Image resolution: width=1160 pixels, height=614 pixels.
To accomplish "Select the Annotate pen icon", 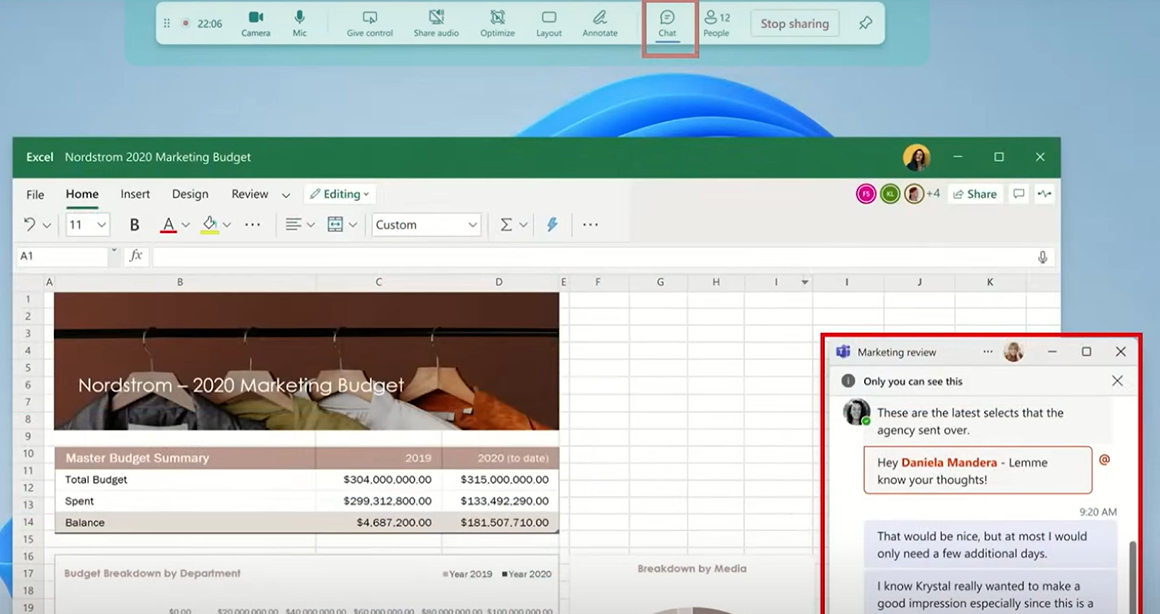I will 600,23.
